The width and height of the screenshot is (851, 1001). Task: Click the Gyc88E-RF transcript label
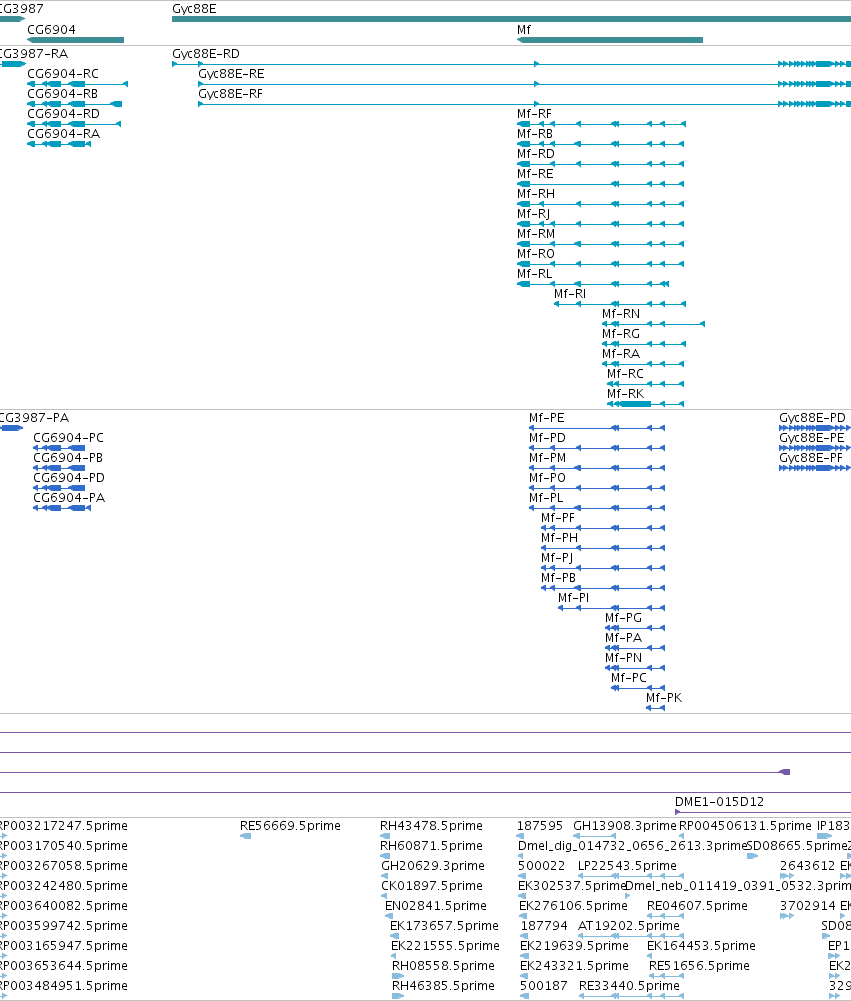[x=230, y=94]
